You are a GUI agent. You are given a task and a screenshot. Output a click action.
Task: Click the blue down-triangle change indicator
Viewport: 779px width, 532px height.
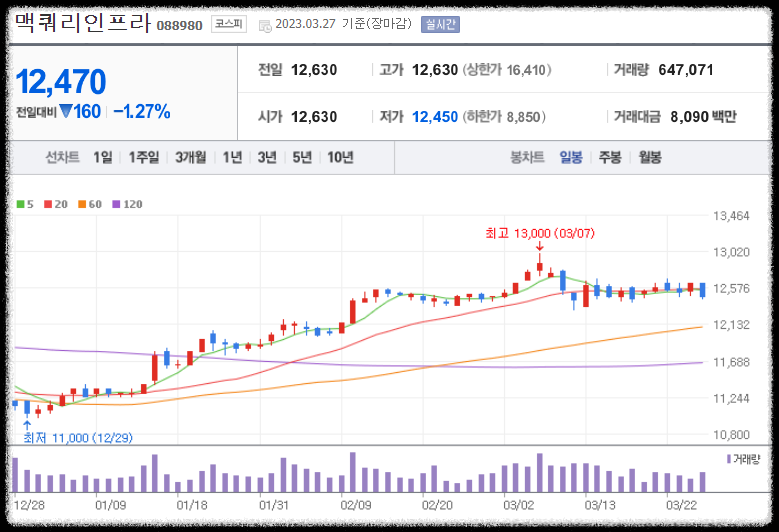coord(66,111)
